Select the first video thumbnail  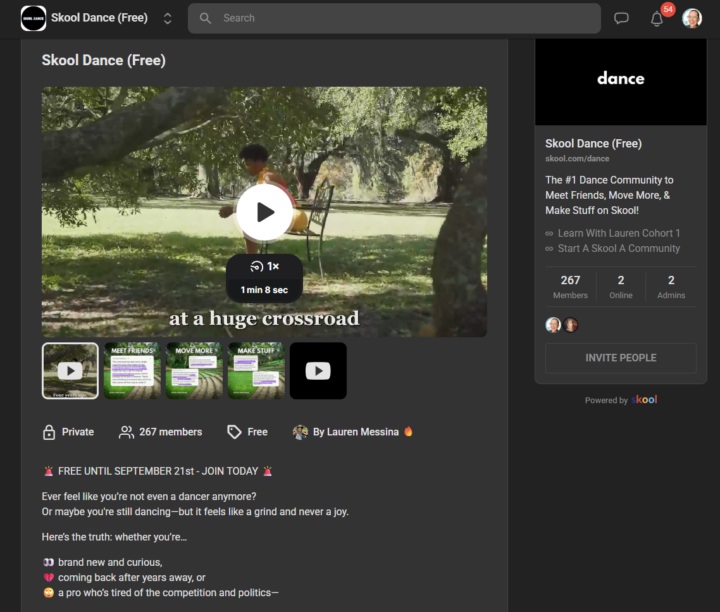tap(70, 371)
